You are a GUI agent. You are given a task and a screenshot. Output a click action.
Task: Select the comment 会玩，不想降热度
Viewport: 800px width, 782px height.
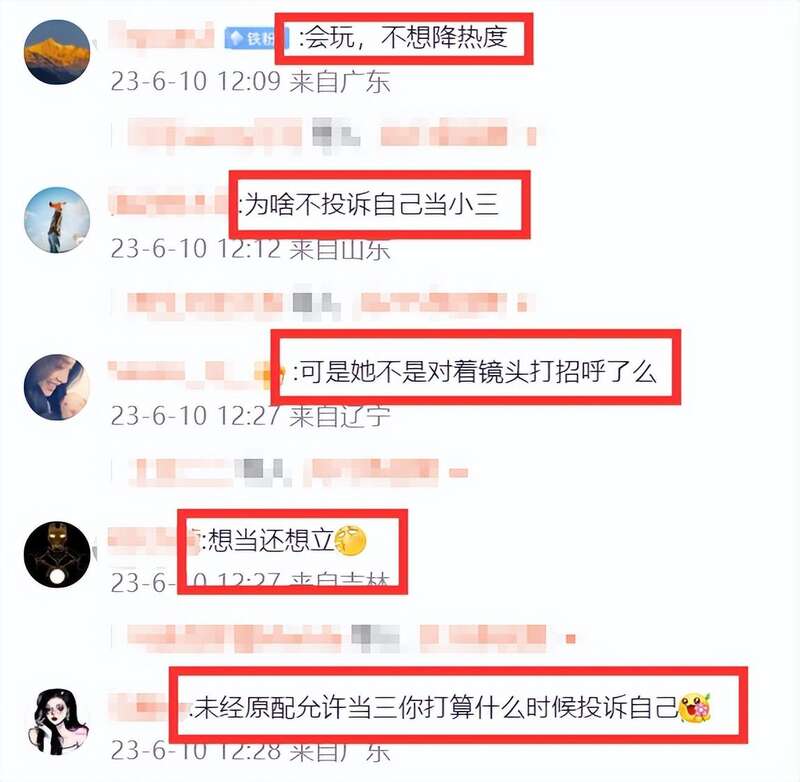[x=403, y=37]
